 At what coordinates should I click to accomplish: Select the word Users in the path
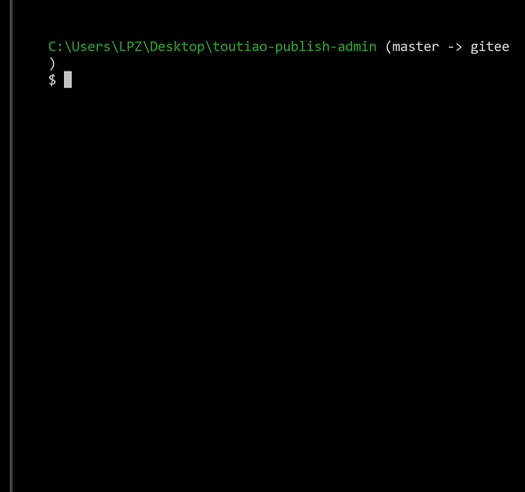[x=91, y=47]
